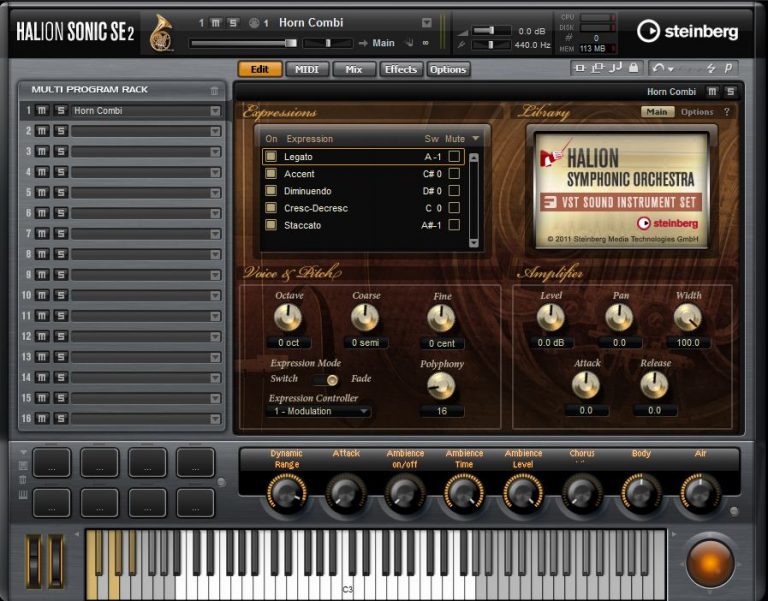Open the Options page tab next to Effects
Viewport: 768px width, 601px height.
click(x=448, y=70)
